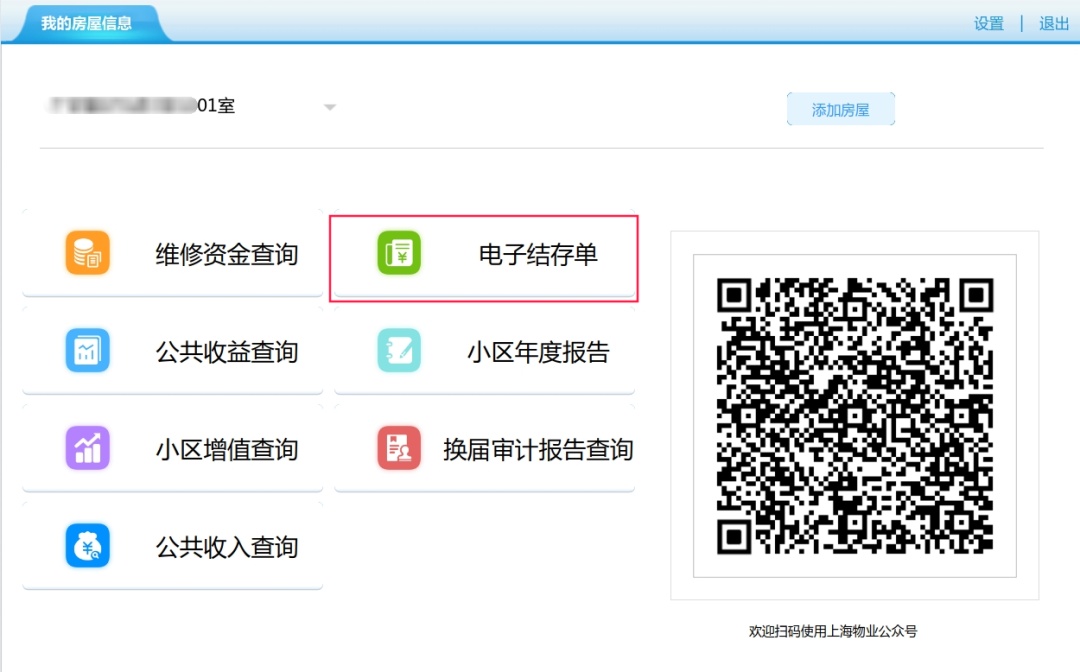Viewport: 1080px width, 672px height.
Task: Click the green ¥ receipt icon for 电子结存单
Action: [x=399, y=253]
